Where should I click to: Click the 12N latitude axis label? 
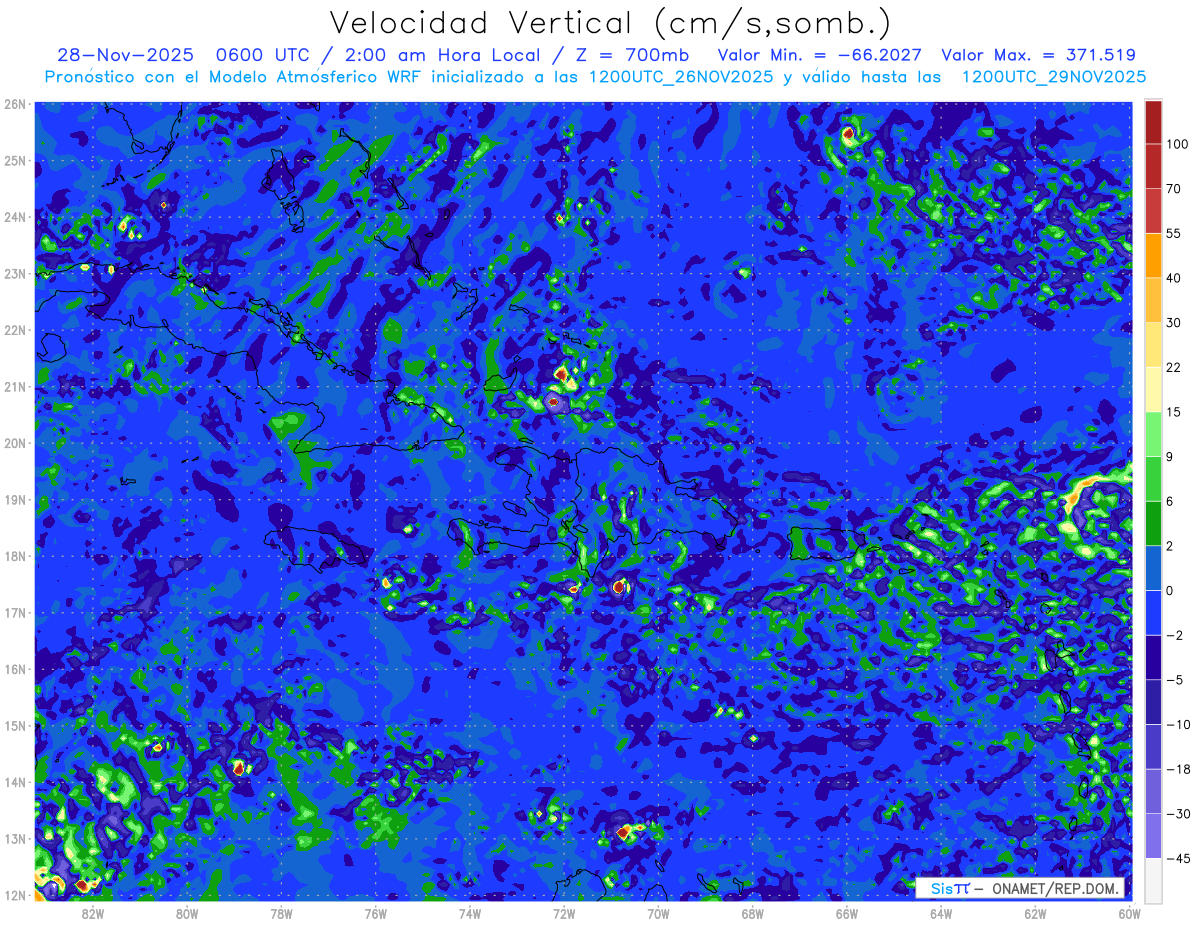click(15, 895)
